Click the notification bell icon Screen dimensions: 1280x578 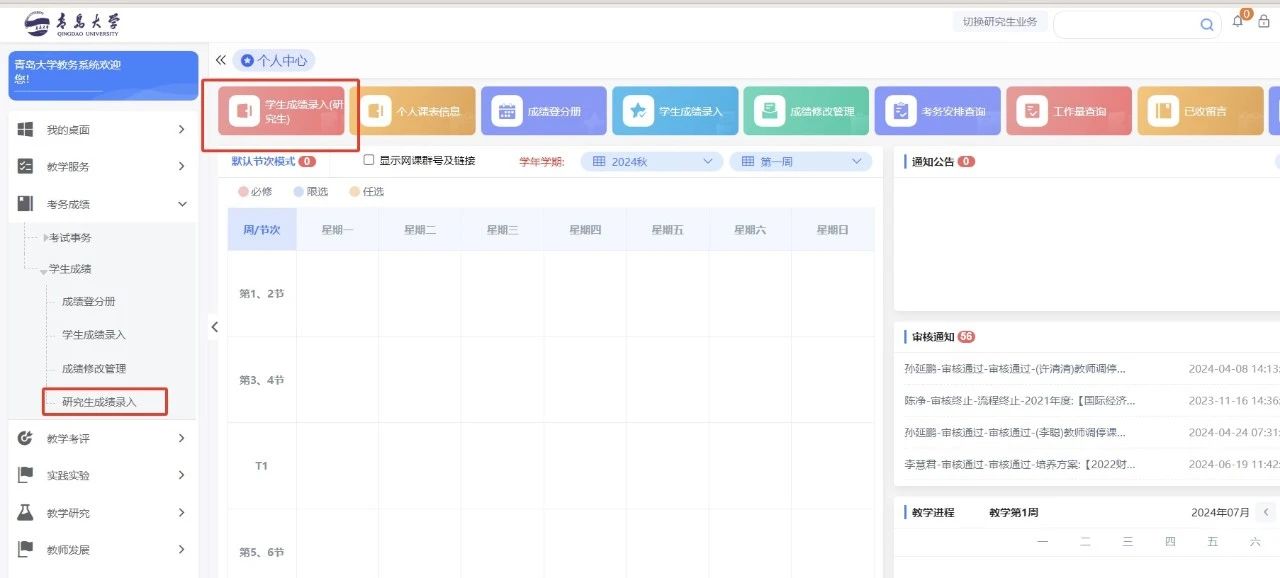1238,22
